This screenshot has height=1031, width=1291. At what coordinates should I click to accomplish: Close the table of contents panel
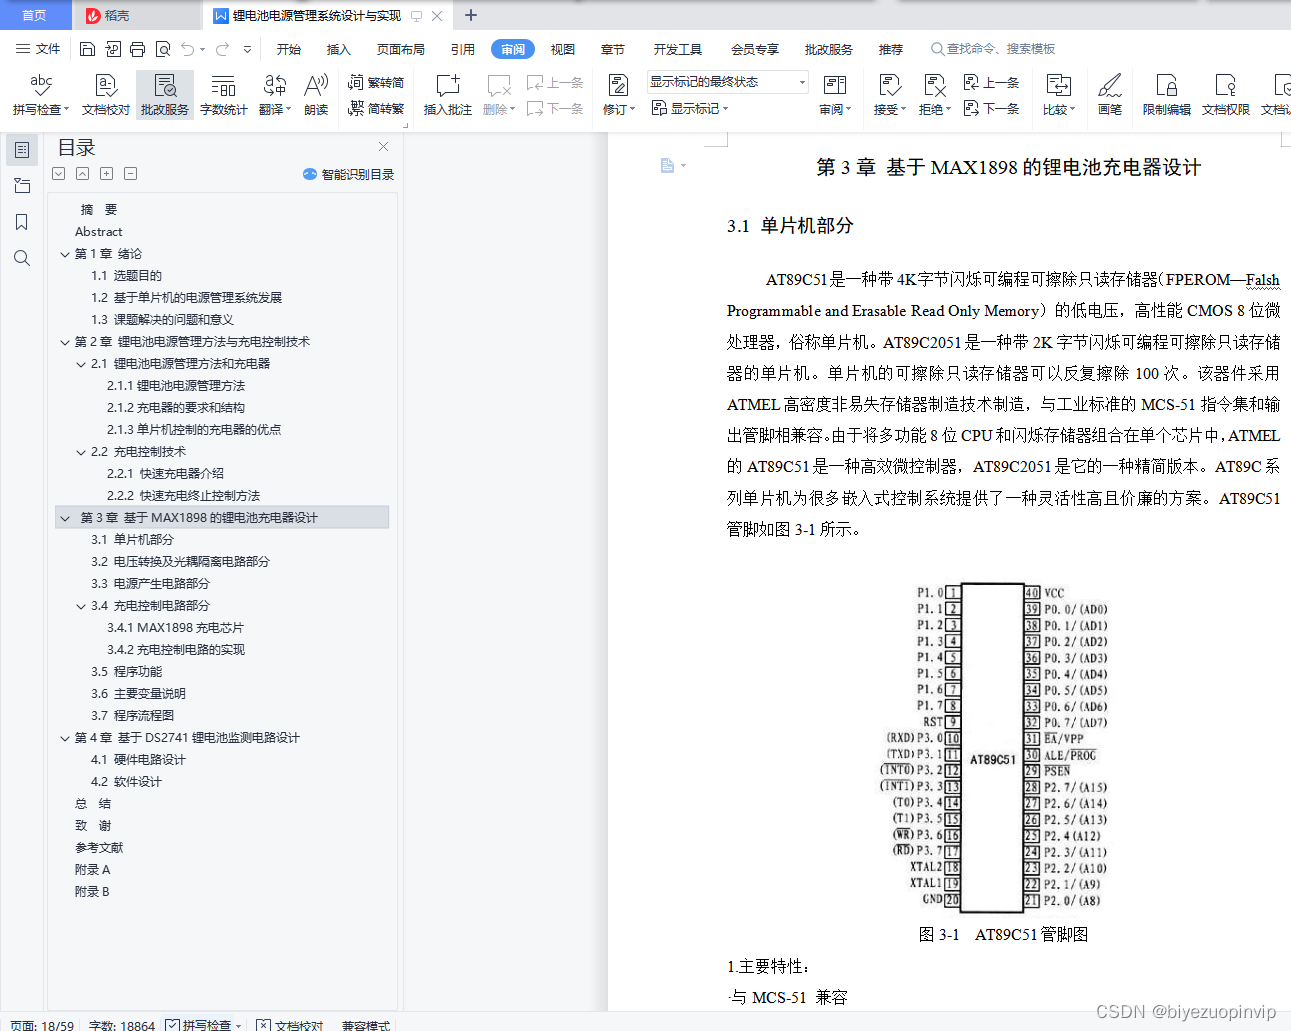[383, 147]
